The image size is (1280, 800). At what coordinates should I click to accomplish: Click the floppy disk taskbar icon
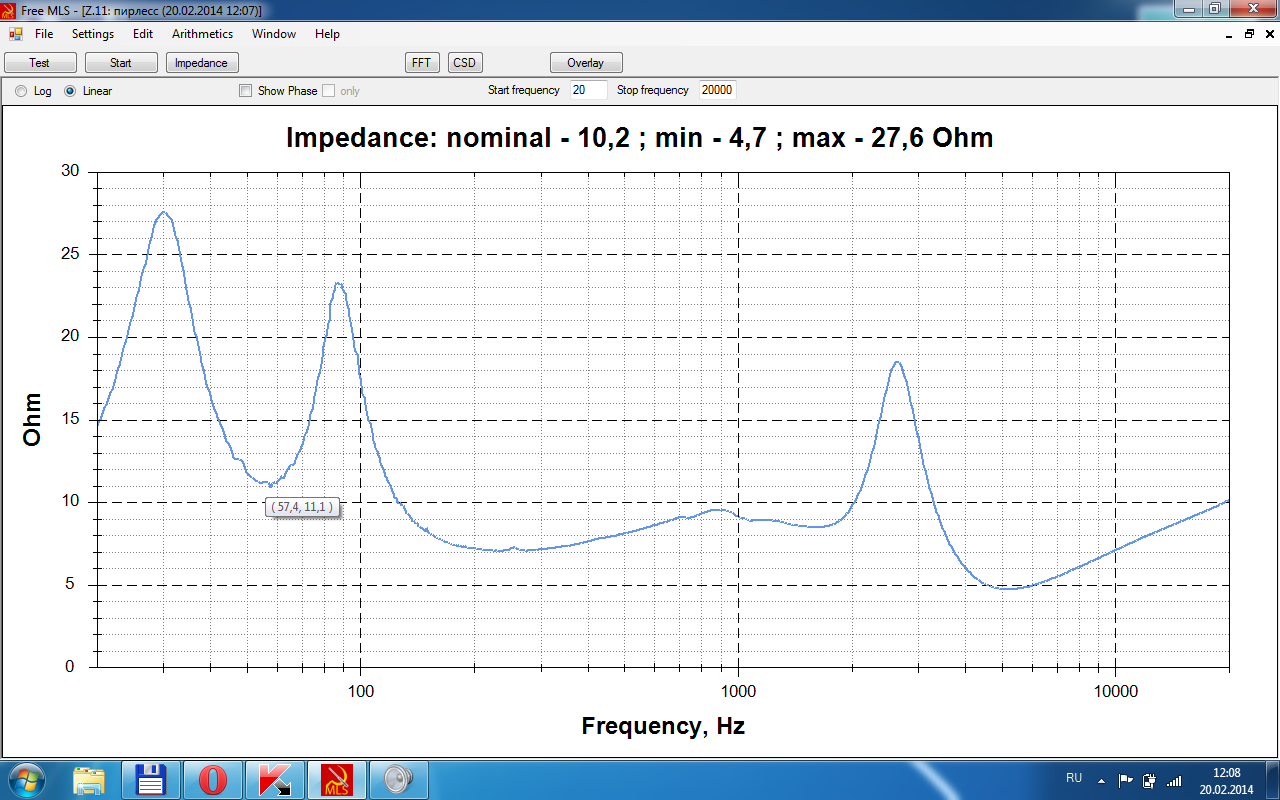coord(151,780)
